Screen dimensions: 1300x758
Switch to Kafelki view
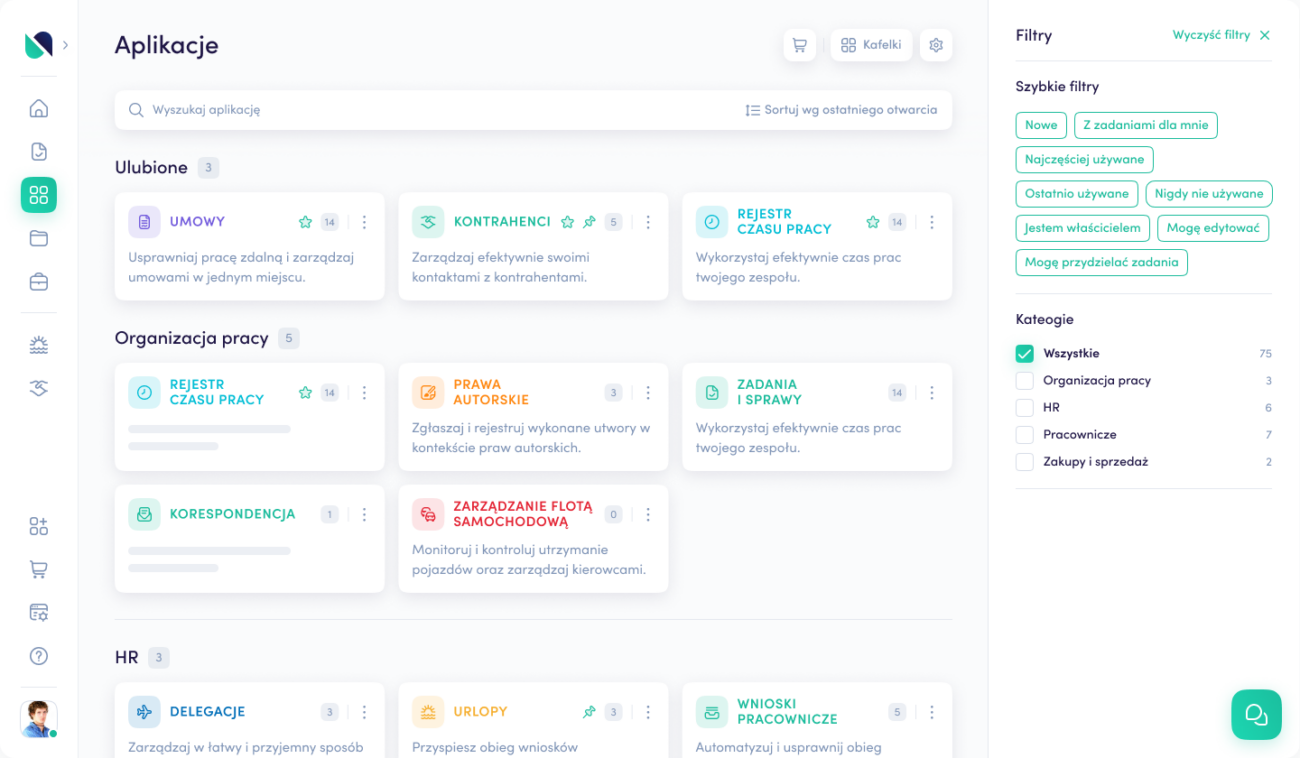coord(871,45)
